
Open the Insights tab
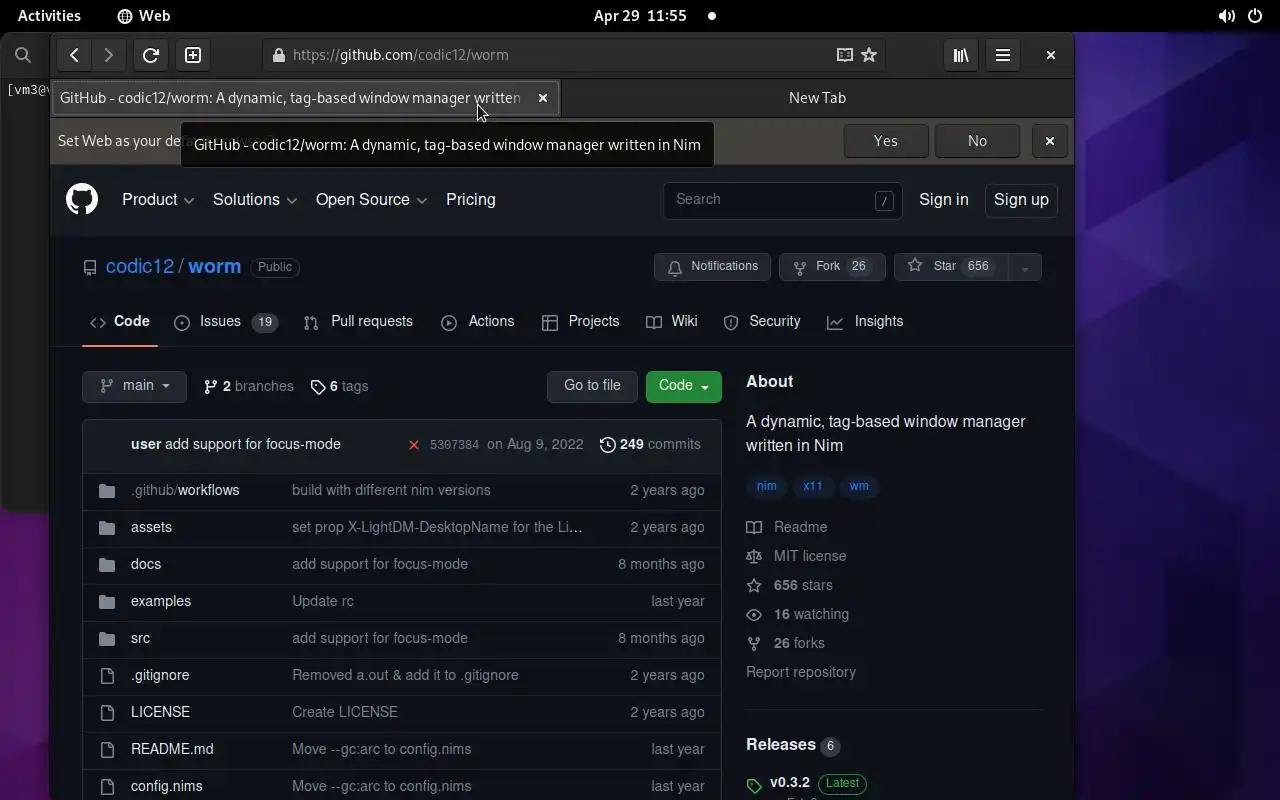865,321
